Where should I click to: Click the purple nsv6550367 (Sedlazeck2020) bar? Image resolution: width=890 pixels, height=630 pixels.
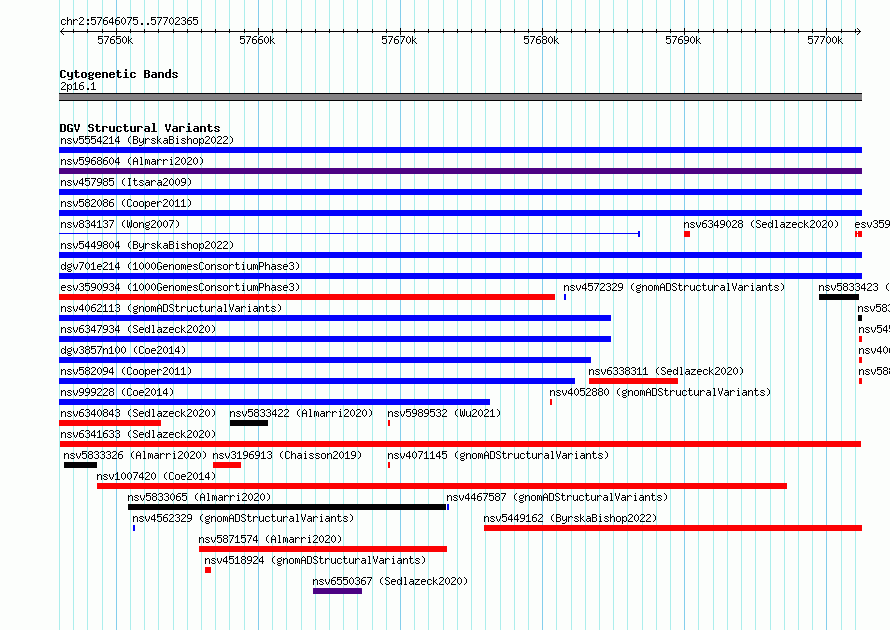337,591
